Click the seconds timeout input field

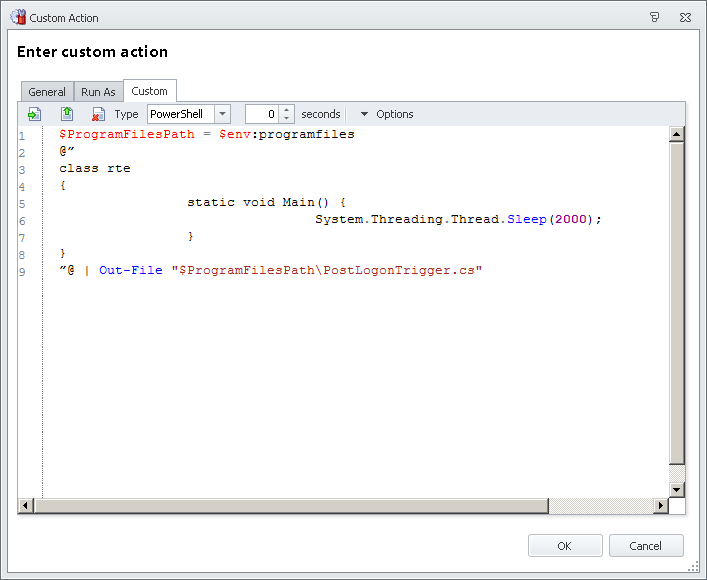(x=262, y=114)
